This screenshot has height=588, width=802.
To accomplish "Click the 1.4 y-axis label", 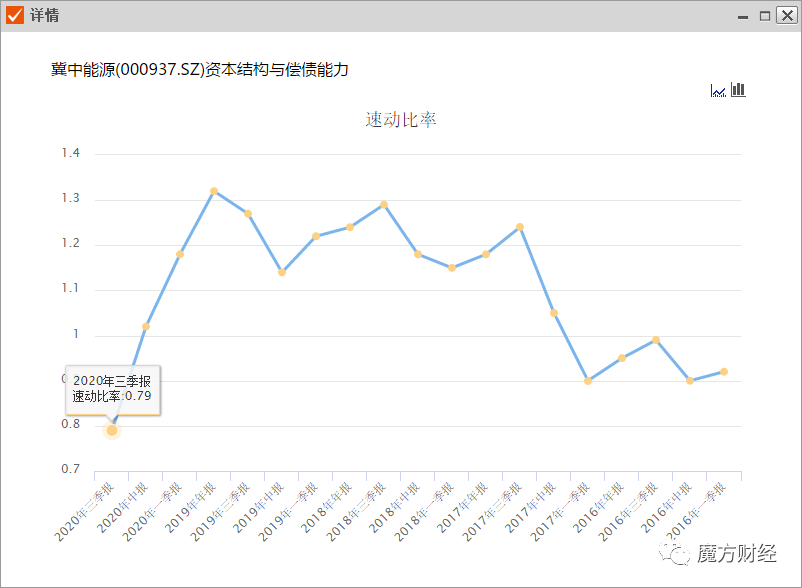I will click(x=71, y=153).
